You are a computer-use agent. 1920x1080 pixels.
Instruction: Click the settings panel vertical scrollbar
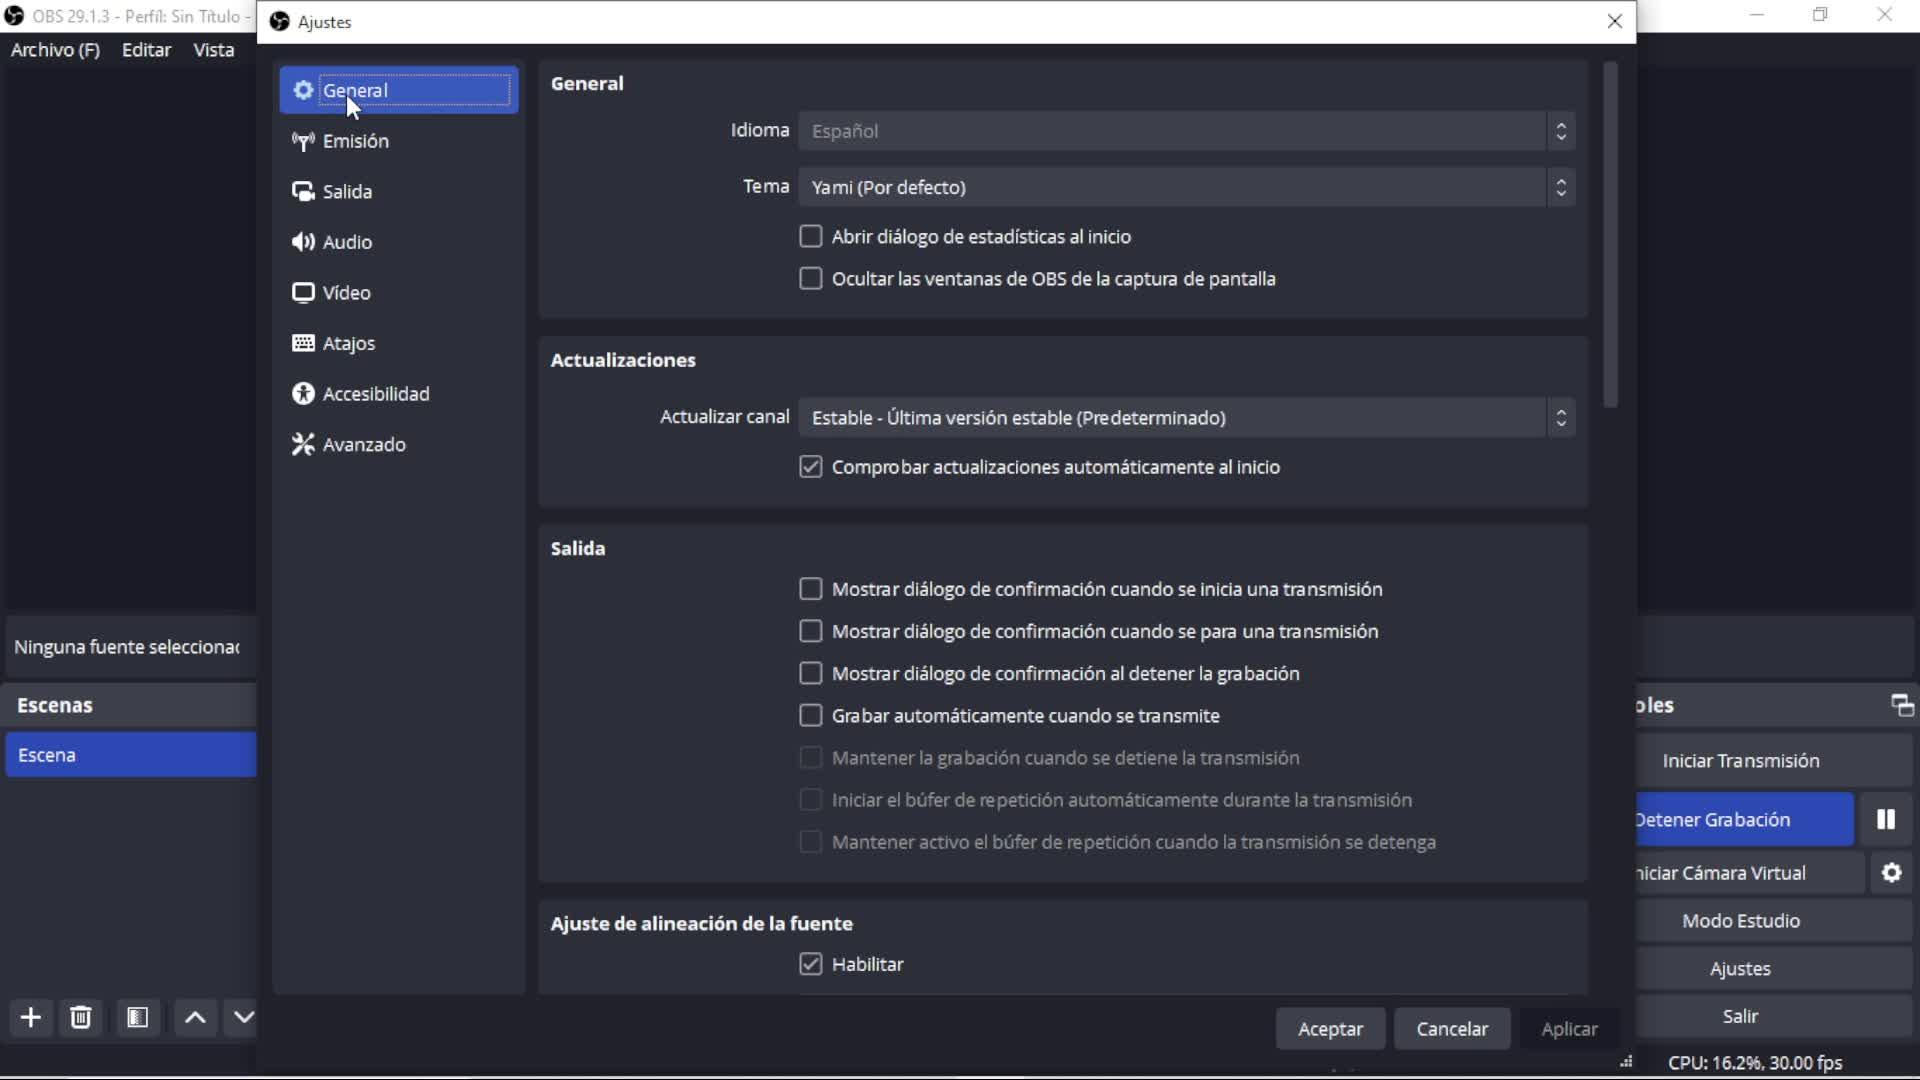[x=1609, y=235]
